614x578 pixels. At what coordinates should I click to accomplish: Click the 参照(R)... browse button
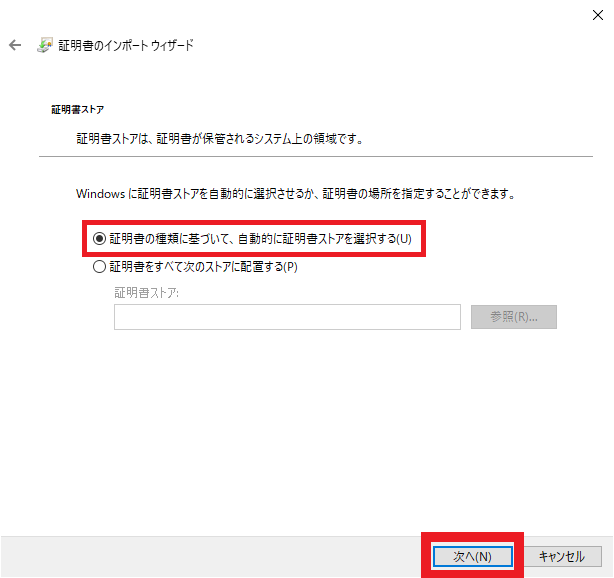click(513, 317)
